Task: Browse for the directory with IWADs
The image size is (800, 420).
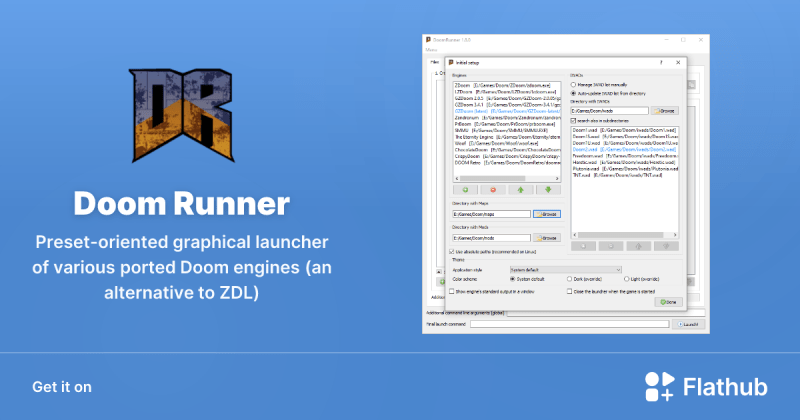Action: pyautogui.click(x=665, y=111)
